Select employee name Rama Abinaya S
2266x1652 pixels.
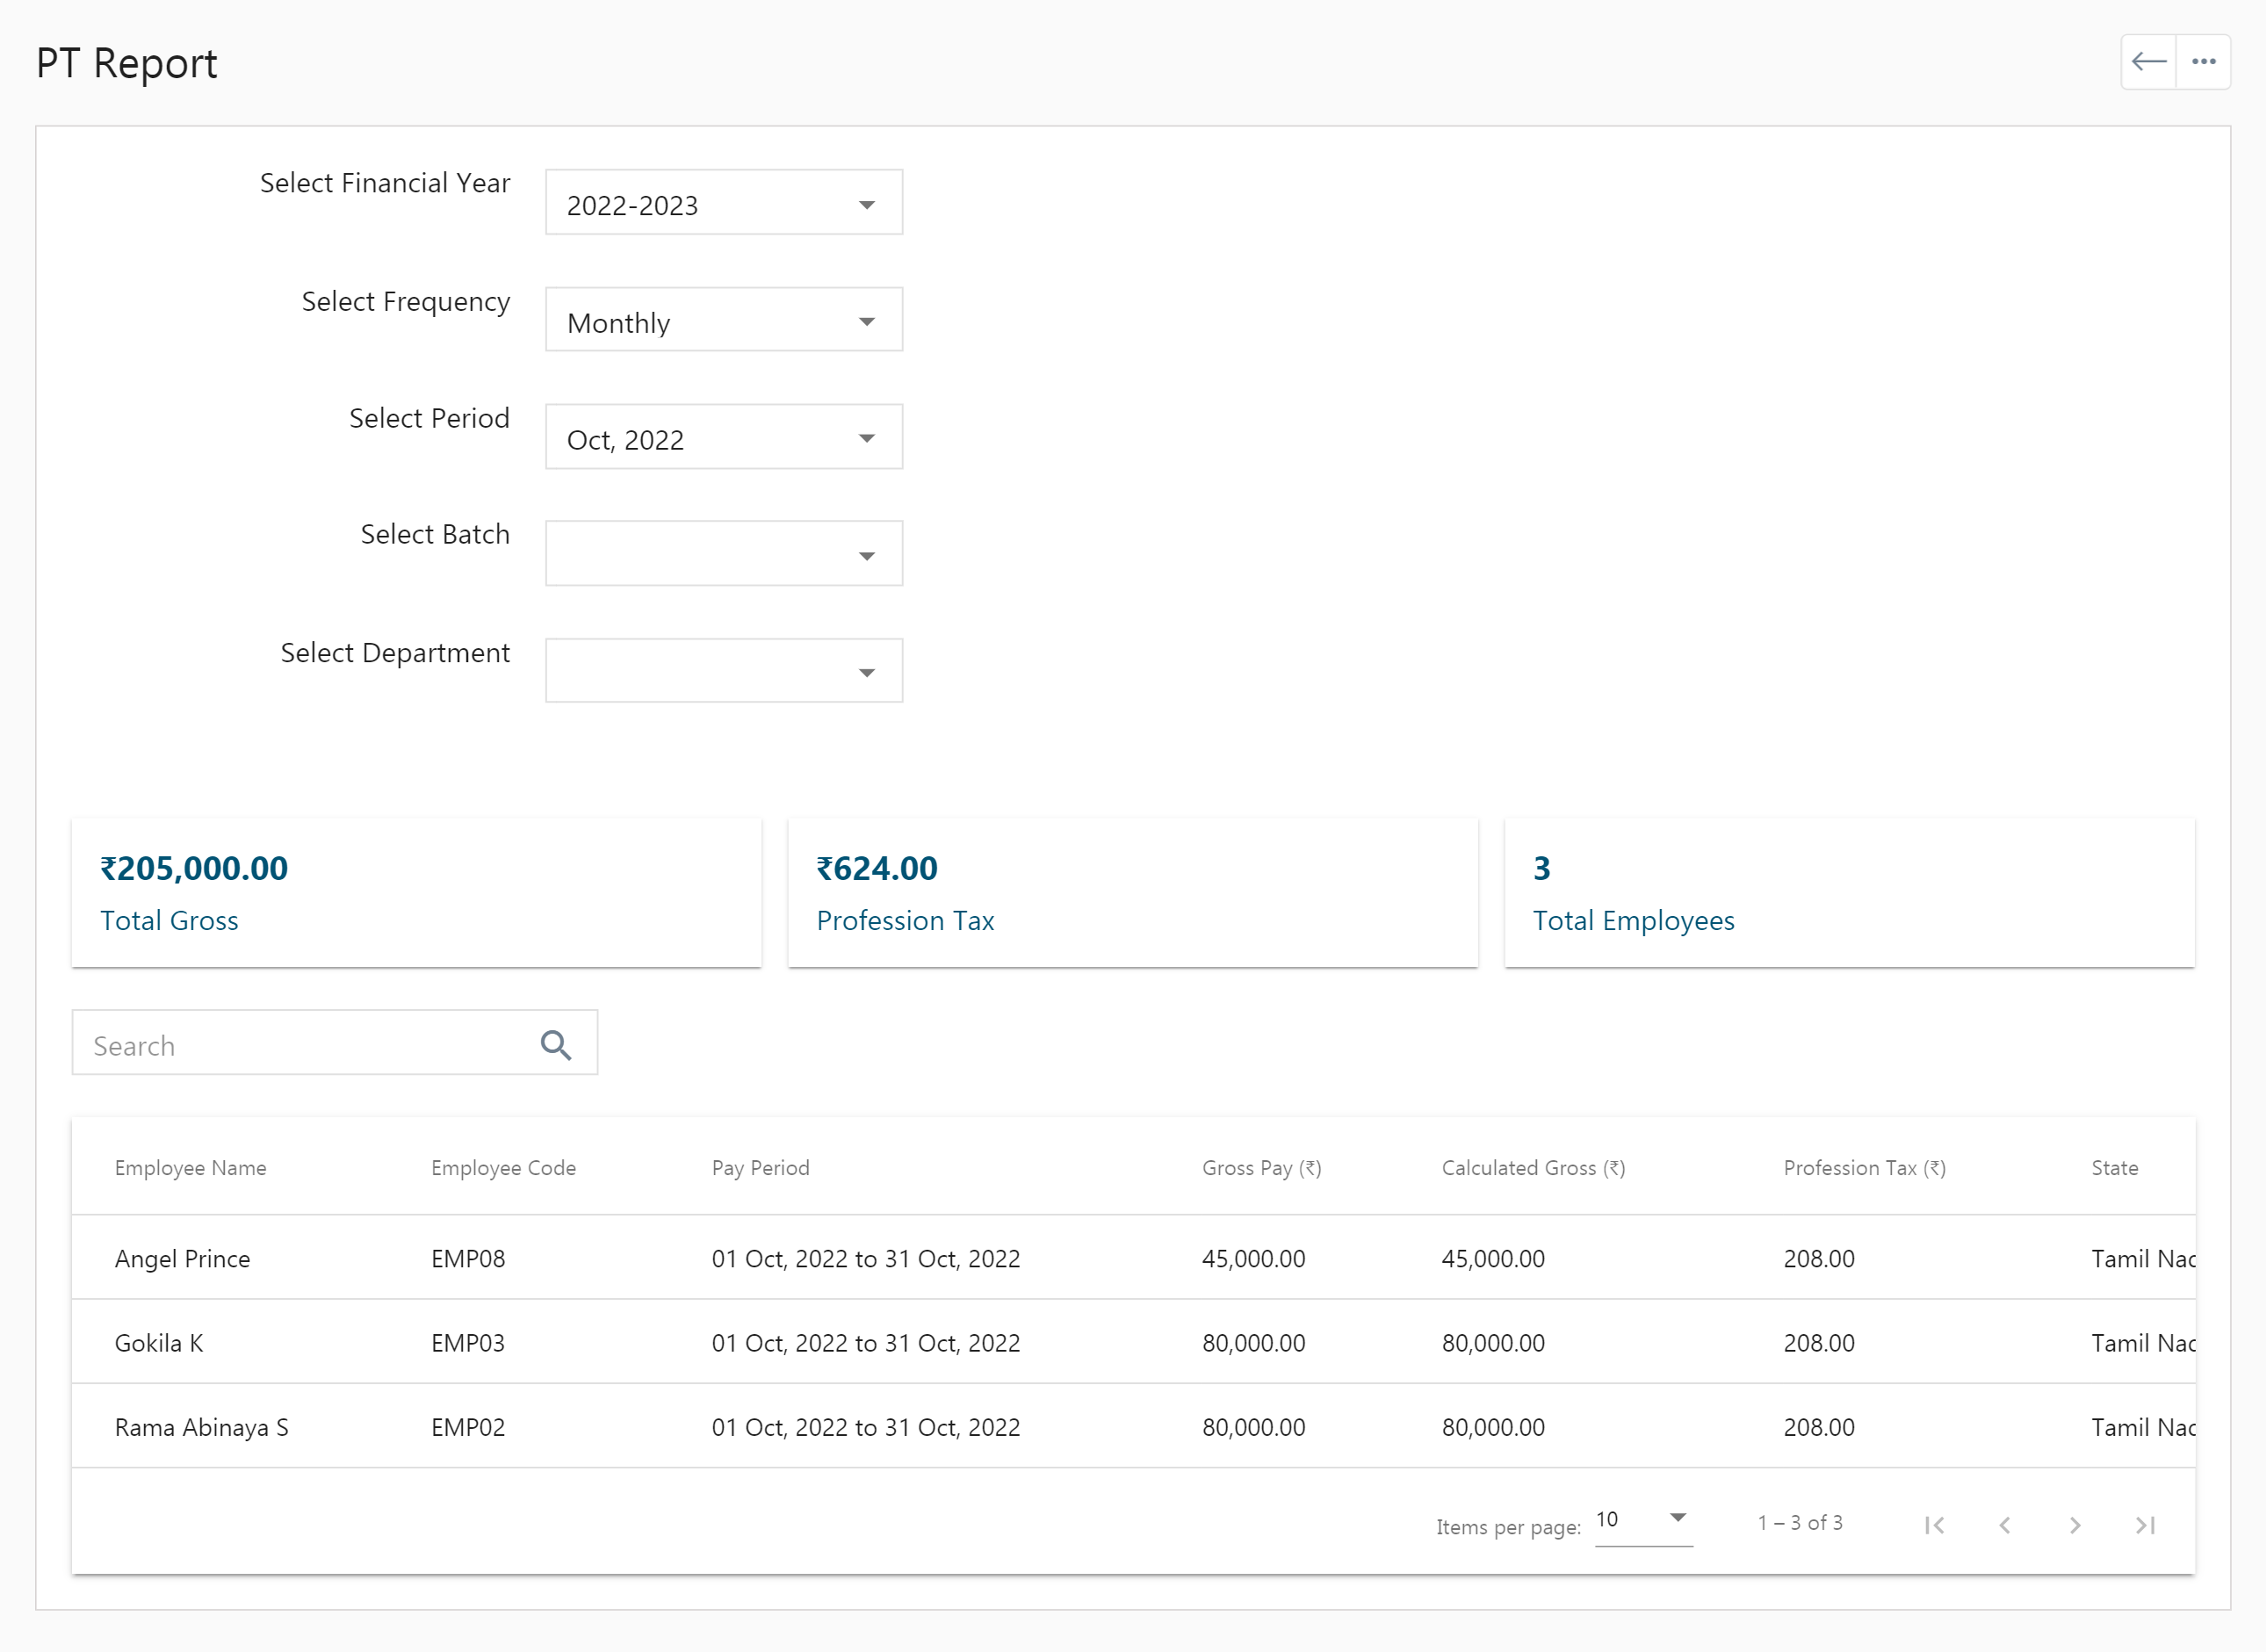[x=202, y=1427]
